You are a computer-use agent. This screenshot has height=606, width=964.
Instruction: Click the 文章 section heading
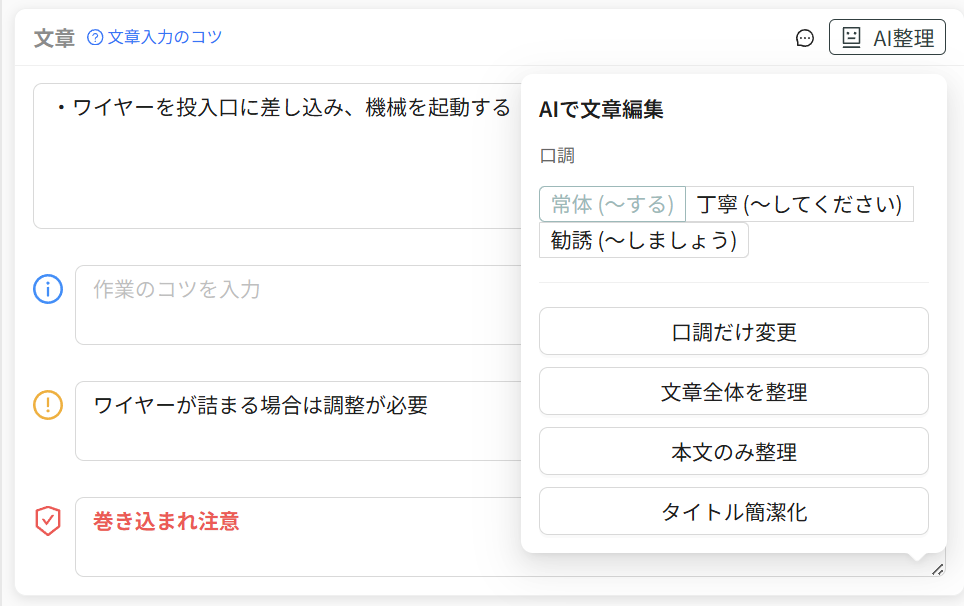click(54, 38)
